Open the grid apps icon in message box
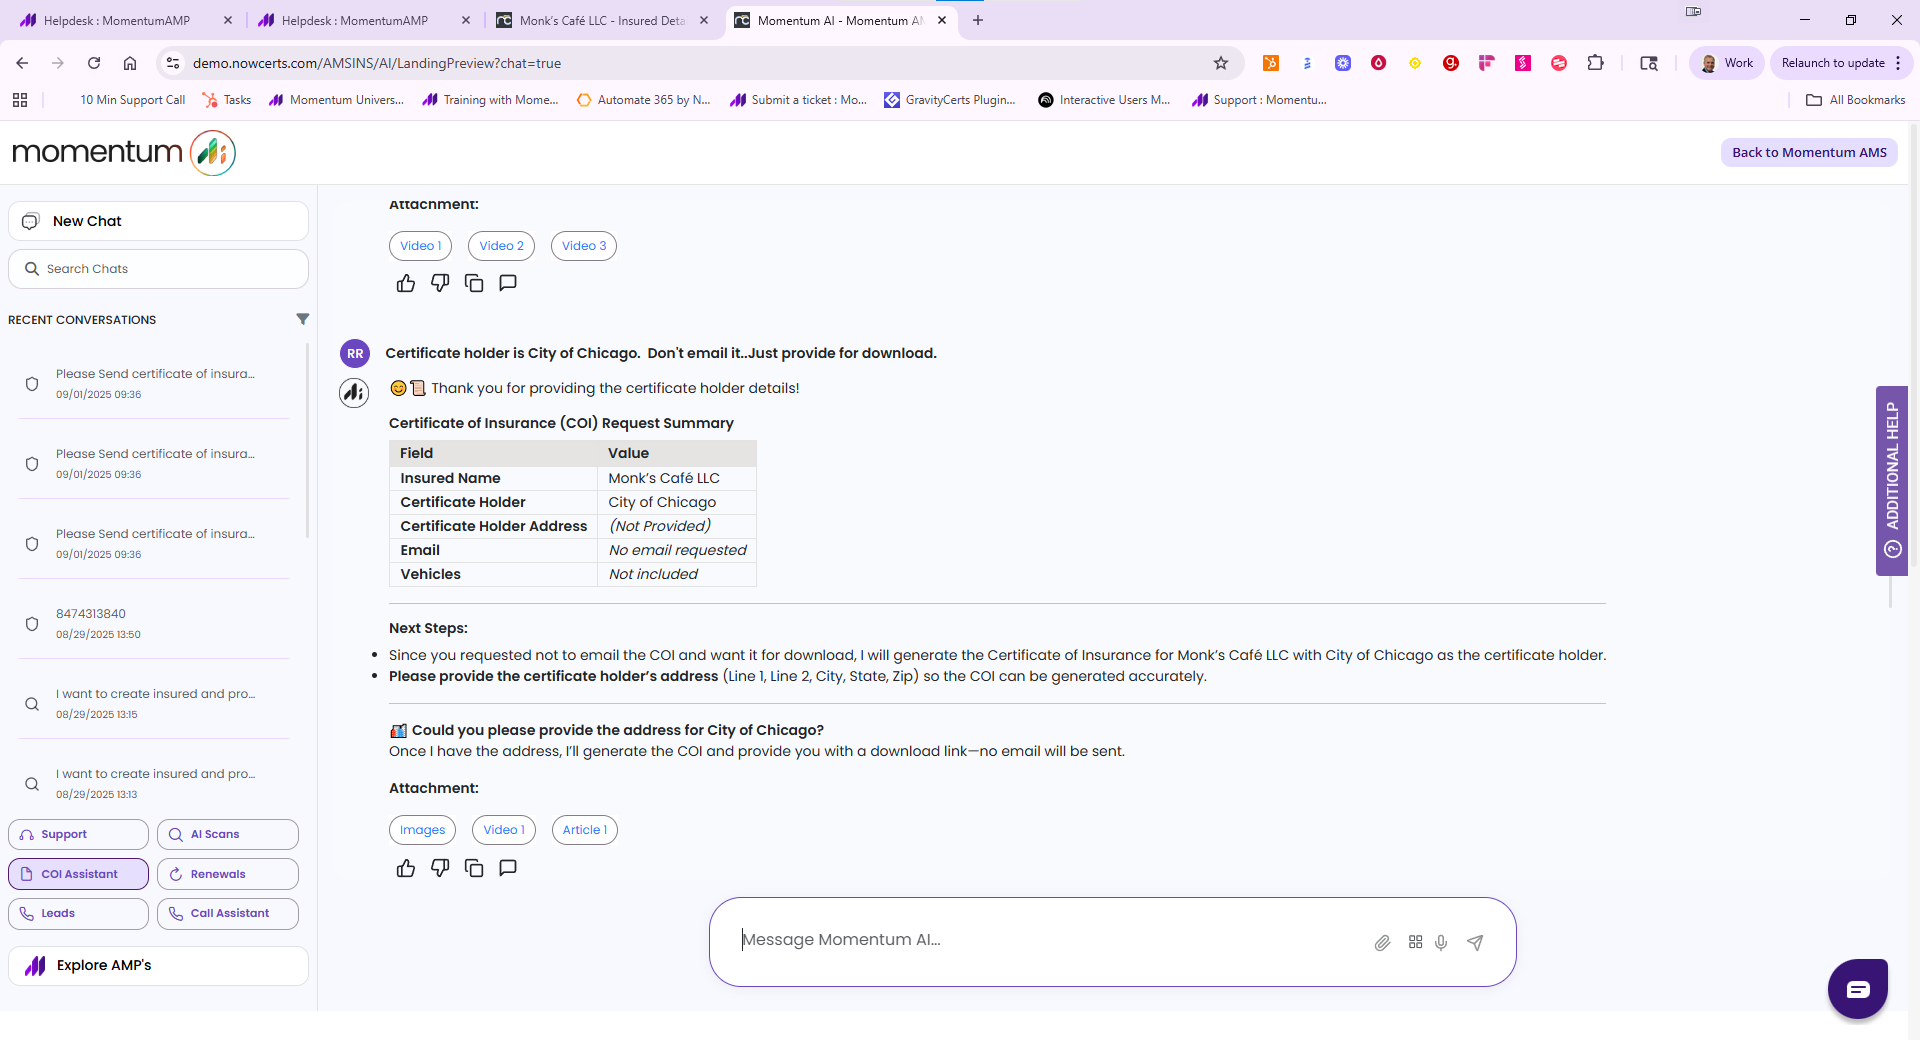 point(1415,942)
